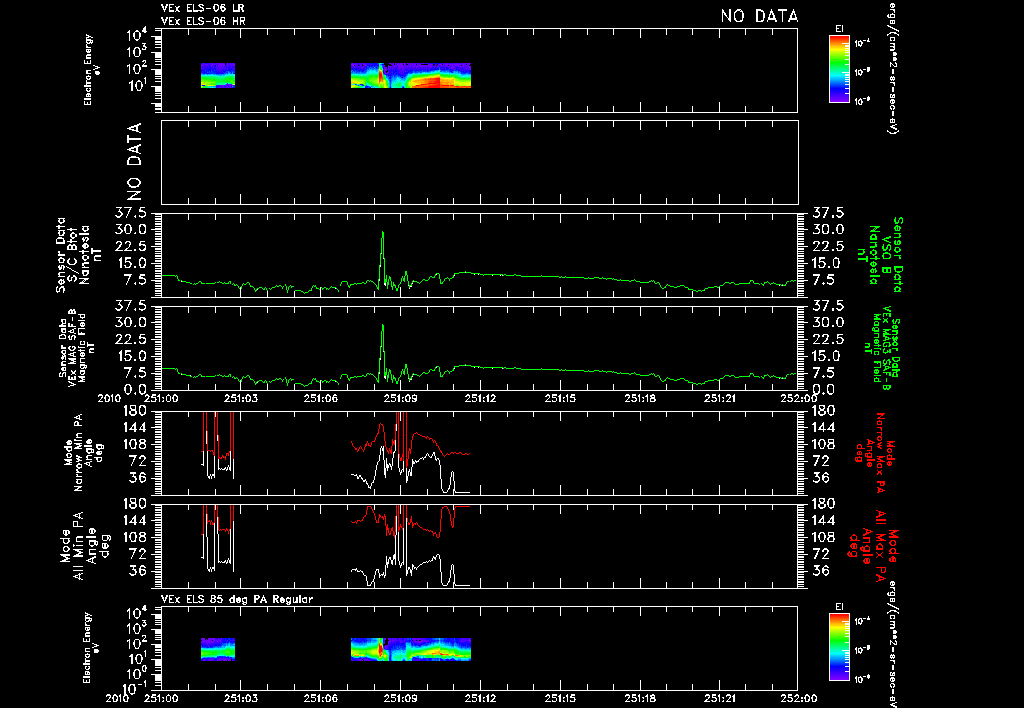Click the white 'Sensor Data S/C Btot Nanotesla' axis label

click(78, 255)
